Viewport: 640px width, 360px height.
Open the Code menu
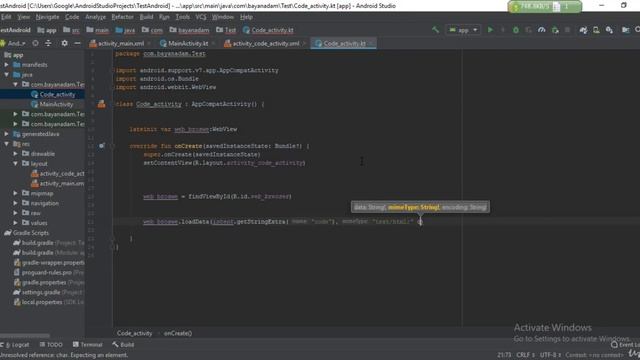click(x=72, y=17)
